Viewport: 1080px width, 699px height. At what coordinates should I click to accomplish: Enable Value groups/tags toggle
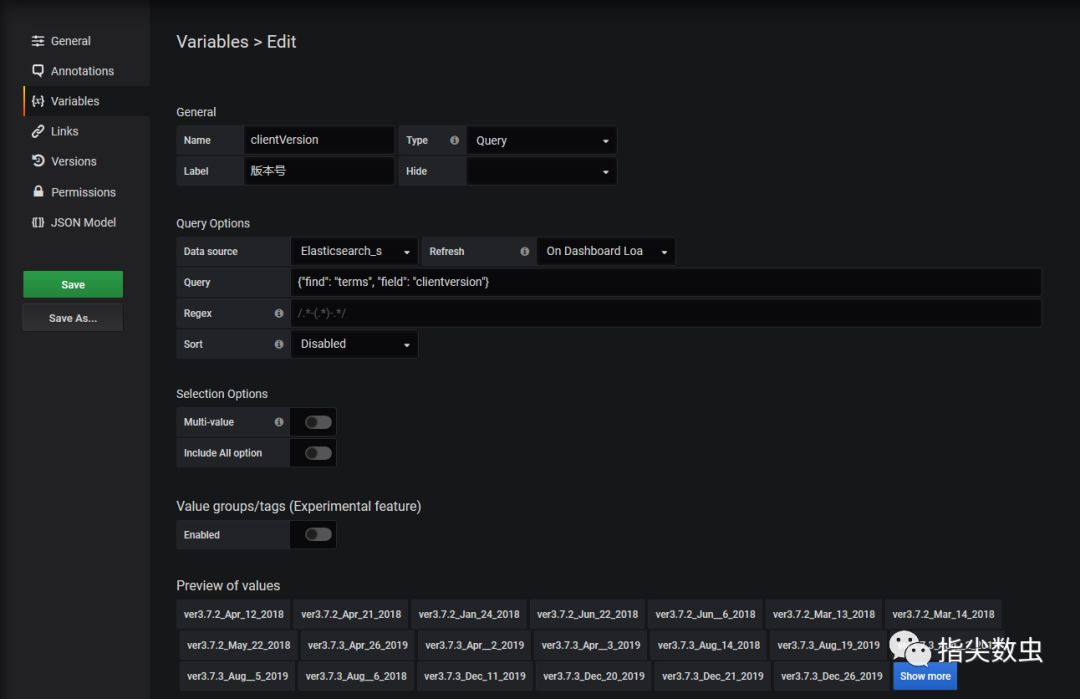pyautogui.click(x=318, y=535)
